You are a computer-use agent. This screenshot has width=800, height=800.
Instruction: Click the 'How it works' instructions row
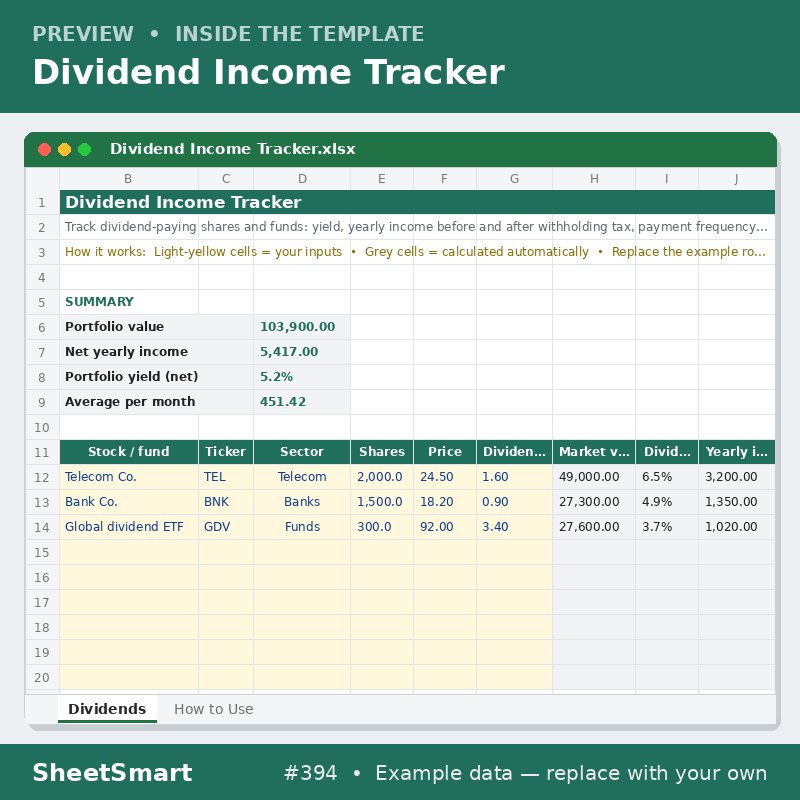(x=417, y=252)
